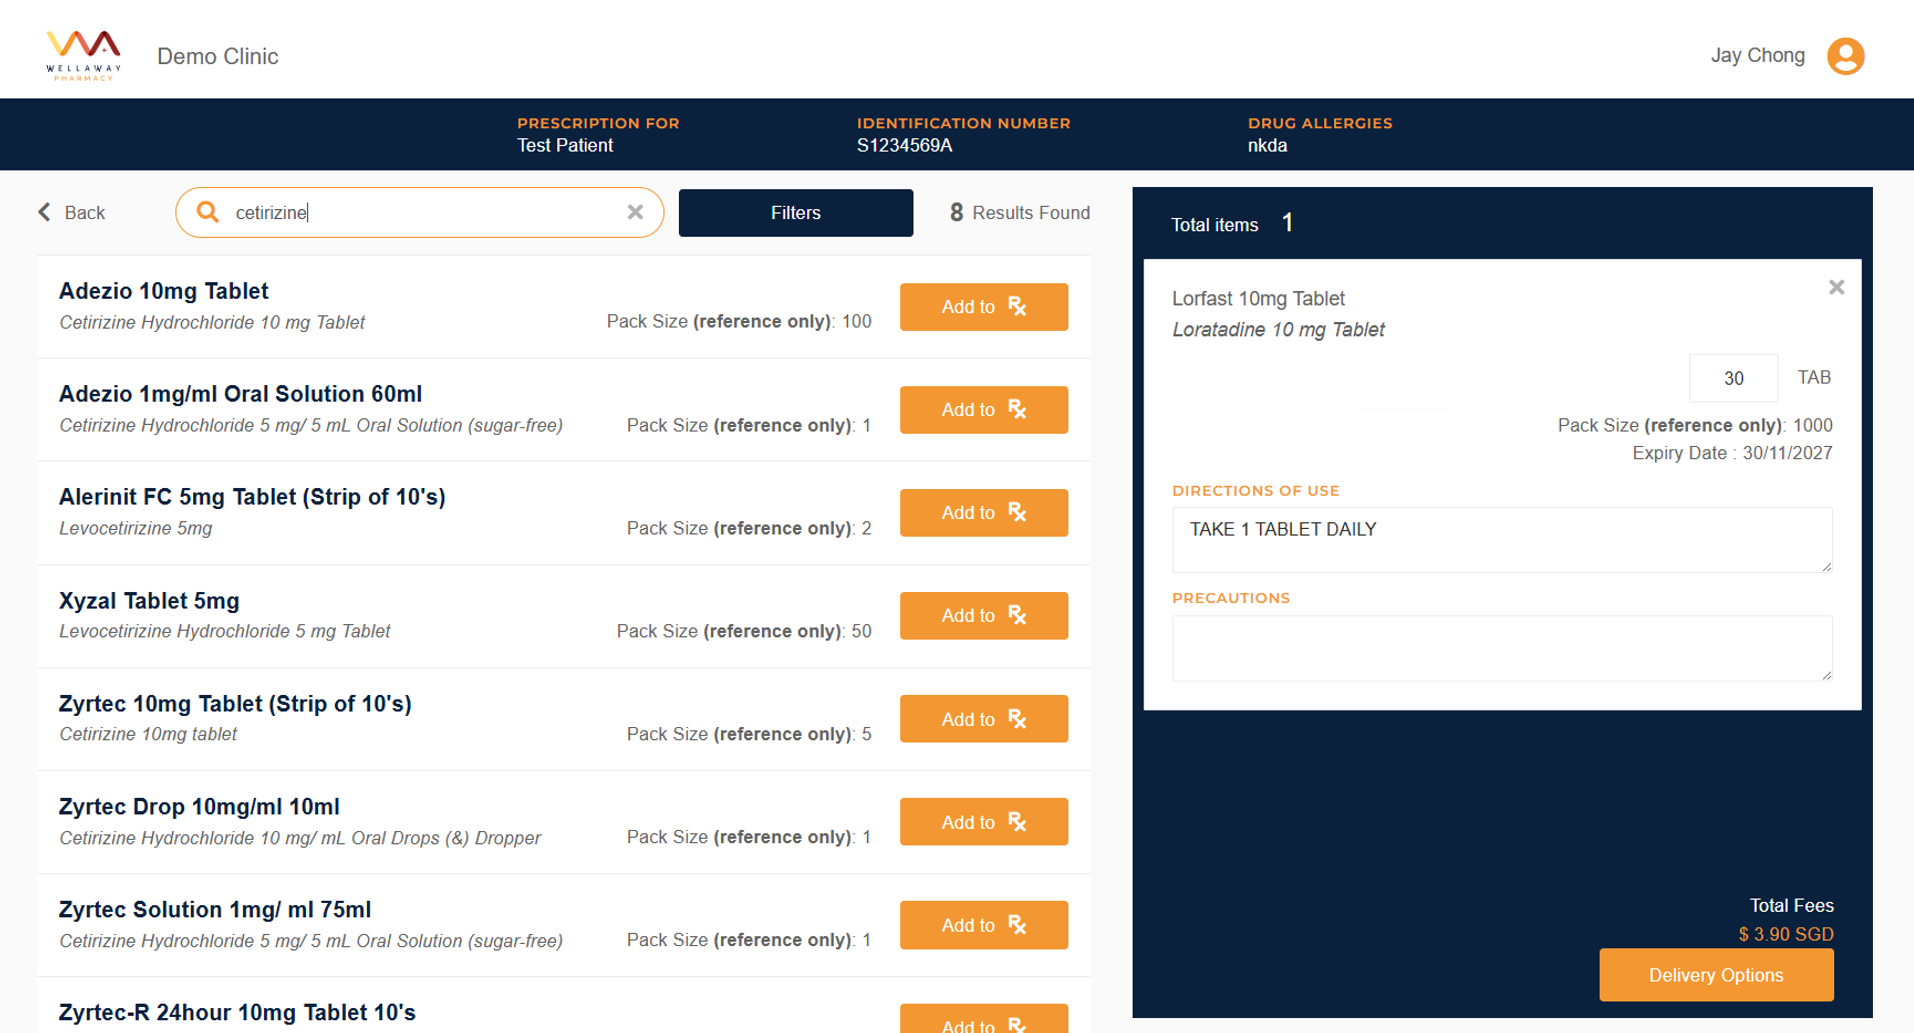Click the Cetirizine 10mg tablet description
The width and height of the screenshot is (1914, 1033).
(x=148, y=734)
